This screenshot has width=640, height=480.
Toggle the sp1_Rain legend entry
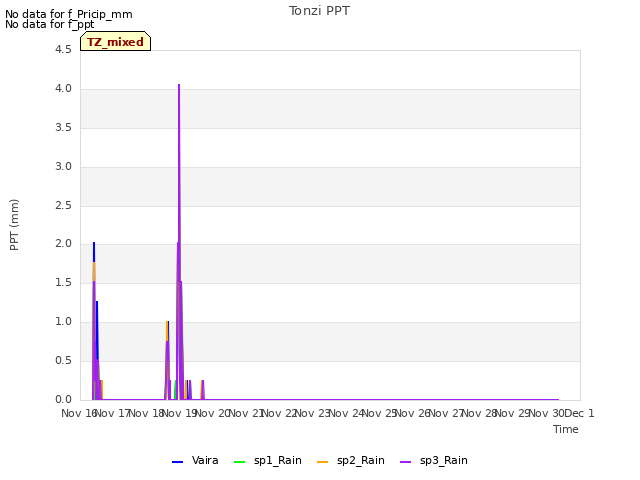pyautogui.click(x=268, y=460)
